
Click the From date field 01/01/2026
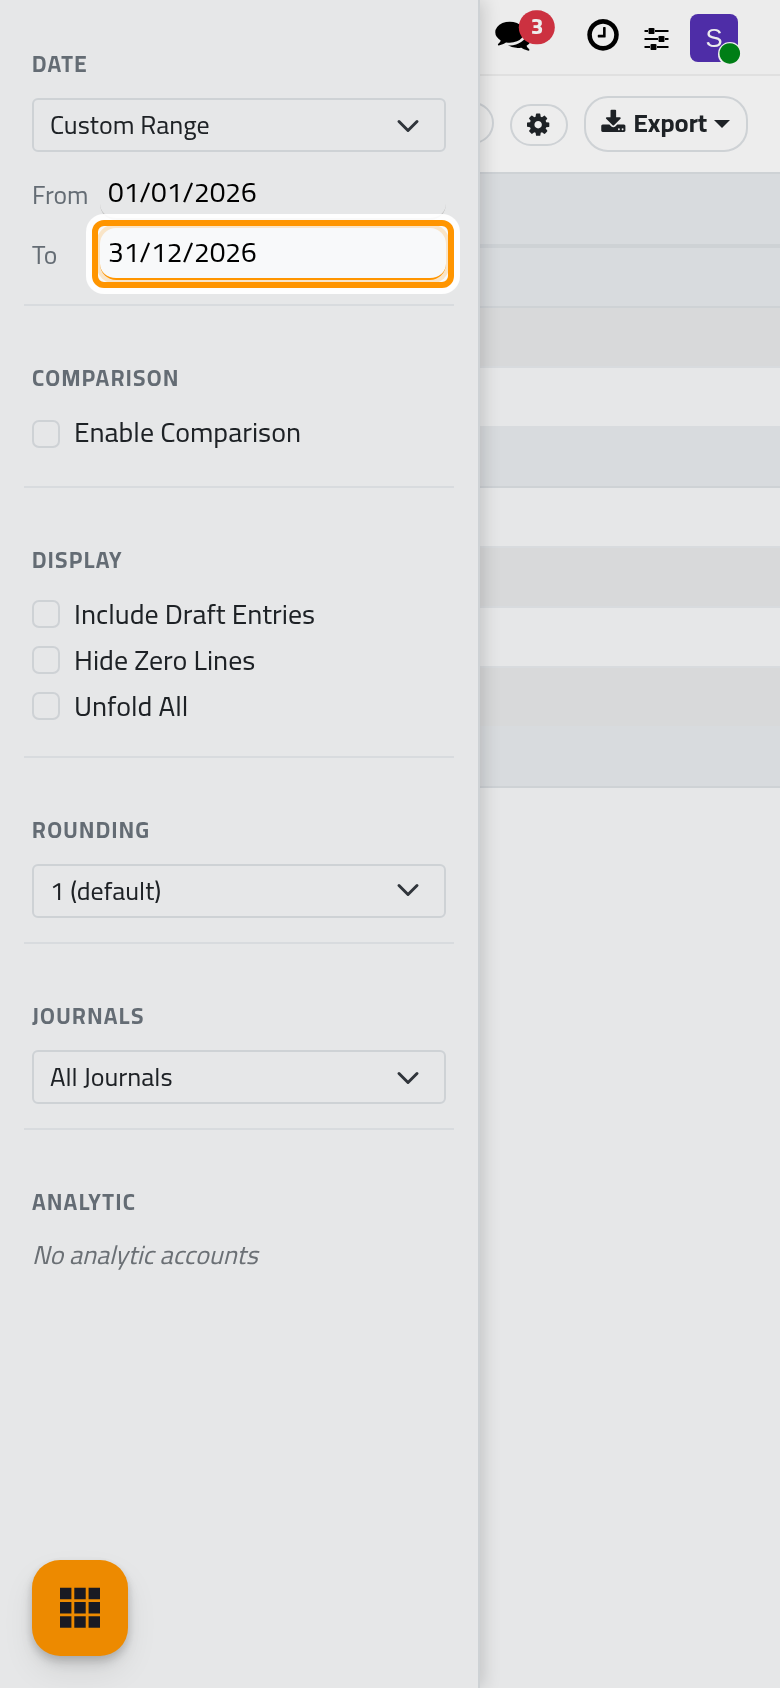pyautogui.click(x=273, y=193)
